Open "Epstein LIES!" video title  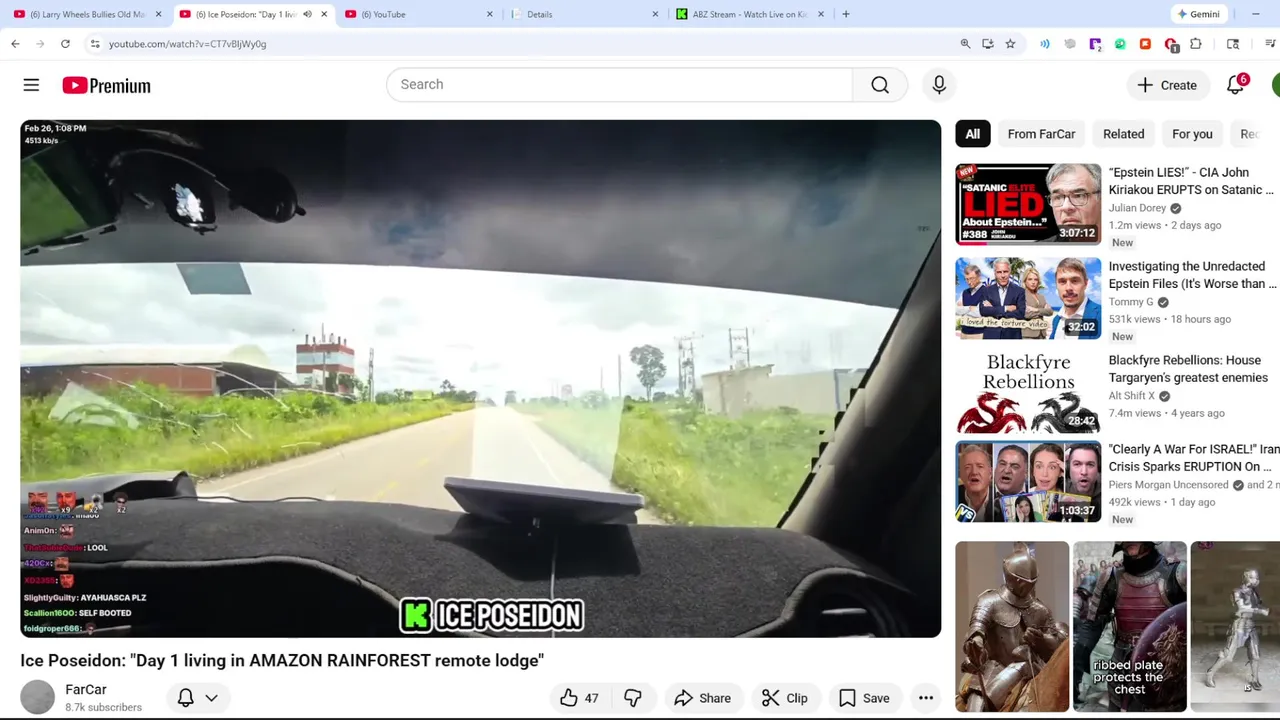coord(1191,181)
